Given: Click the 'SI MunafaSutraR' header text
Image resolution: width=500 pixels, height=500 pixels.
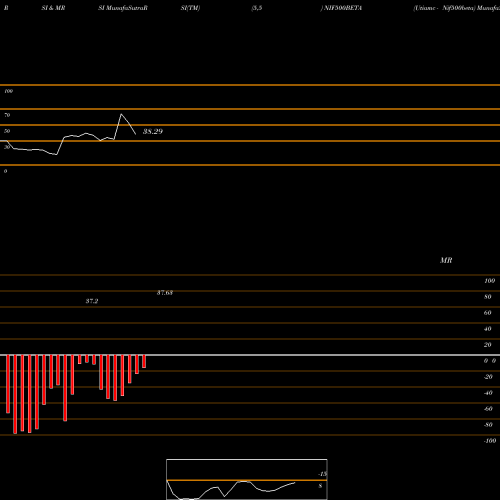Looking at the screenshot, I should pos(123,8).
